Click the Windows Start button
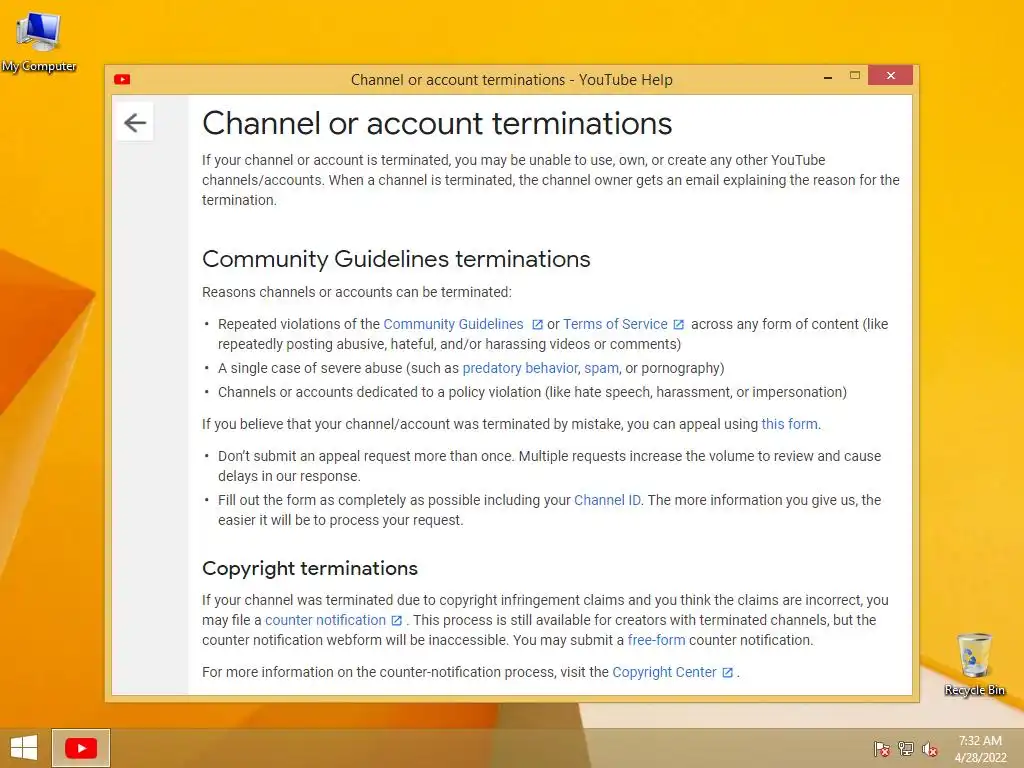The image size is (1024, 768). [24, 748]
